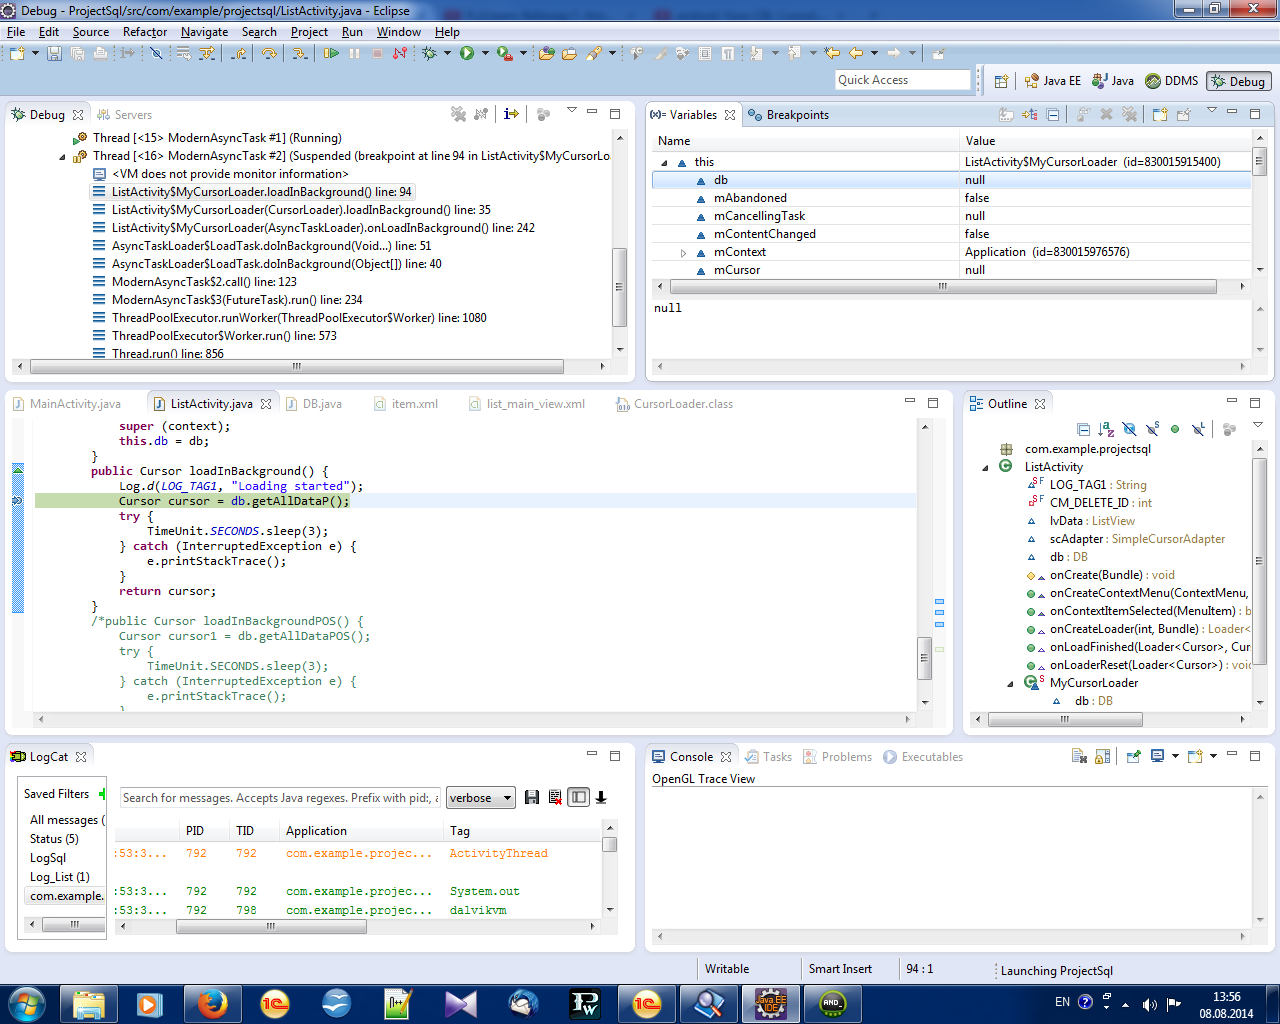Switch to the DB.java editor tab

314,404
